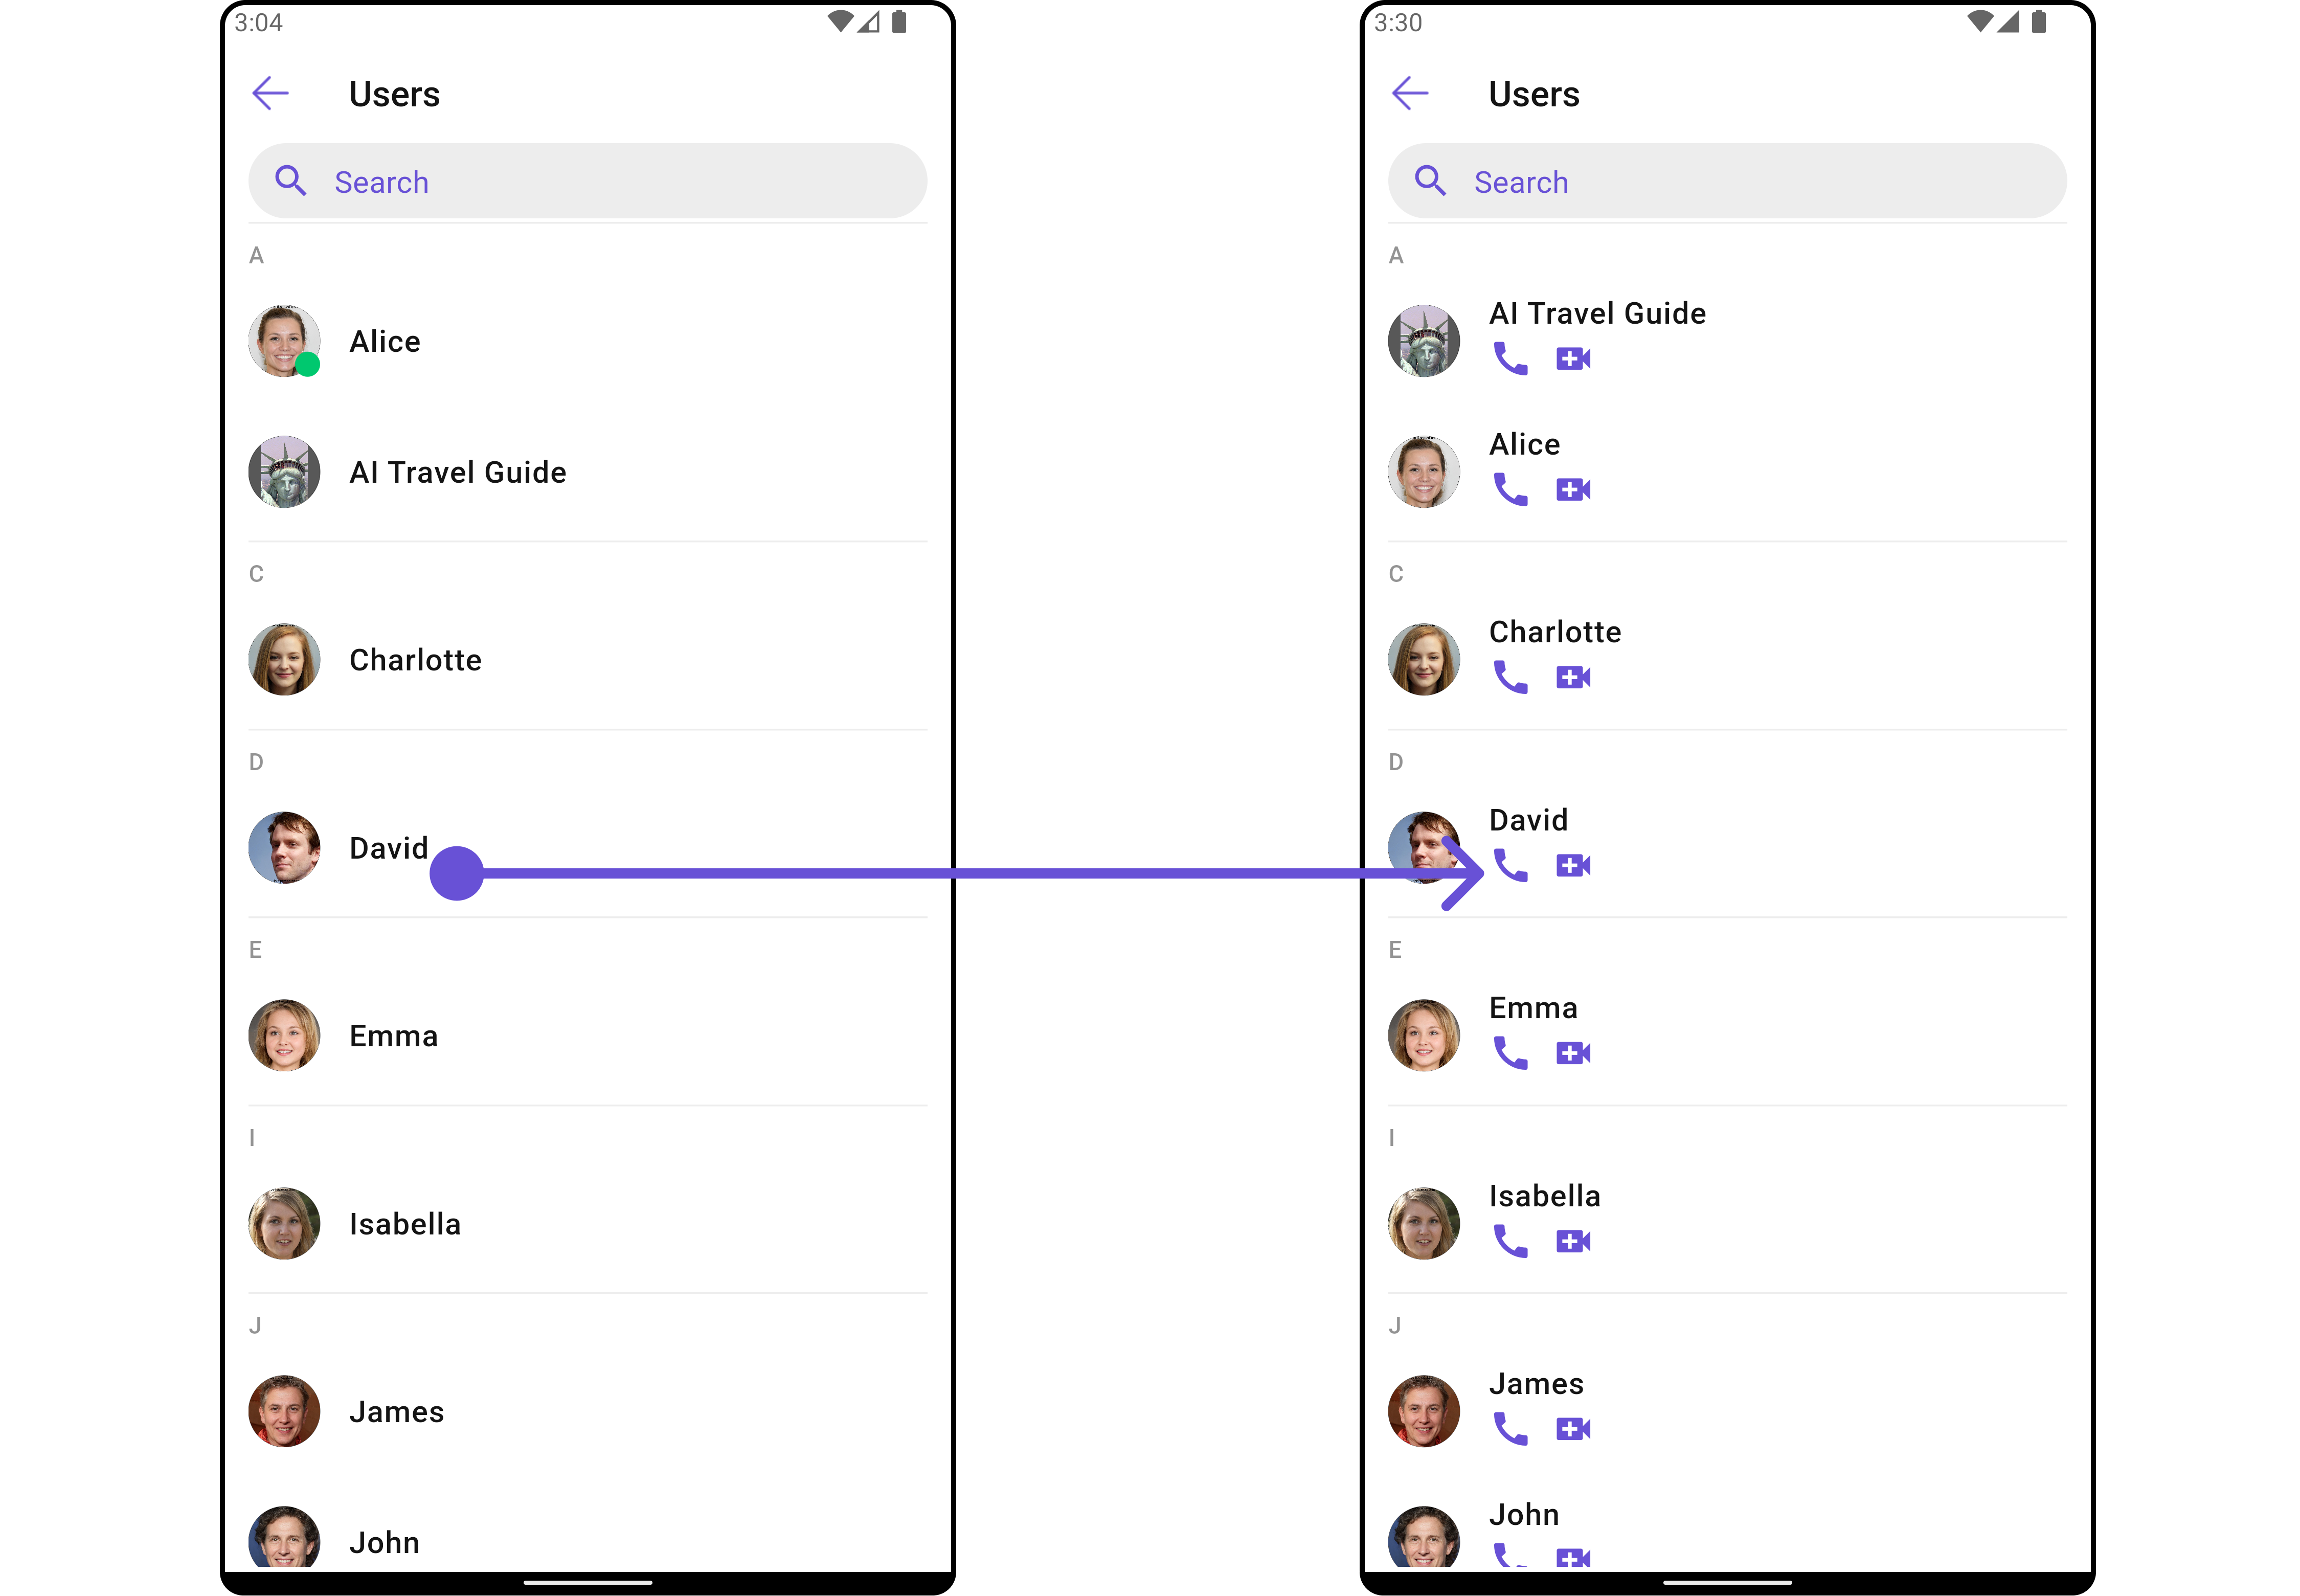Tap the search magnifier icon on left screen
Screen dimensions: 2300x1596
(x=290, y=181)
